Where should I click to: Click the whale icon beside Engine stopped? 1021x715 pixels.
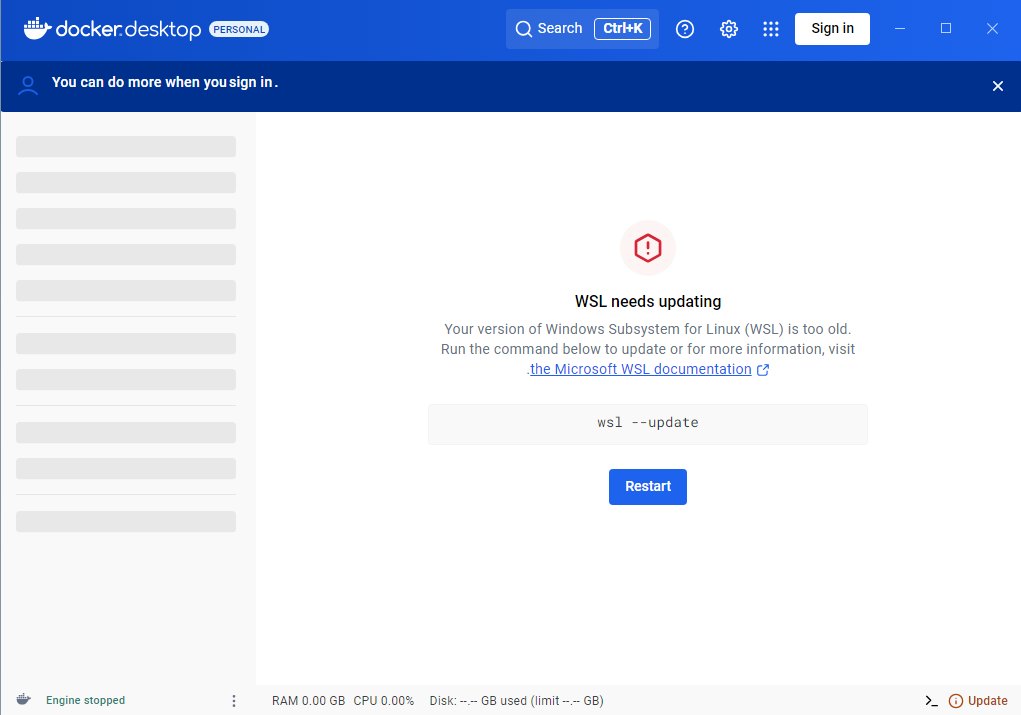[23, 700]
